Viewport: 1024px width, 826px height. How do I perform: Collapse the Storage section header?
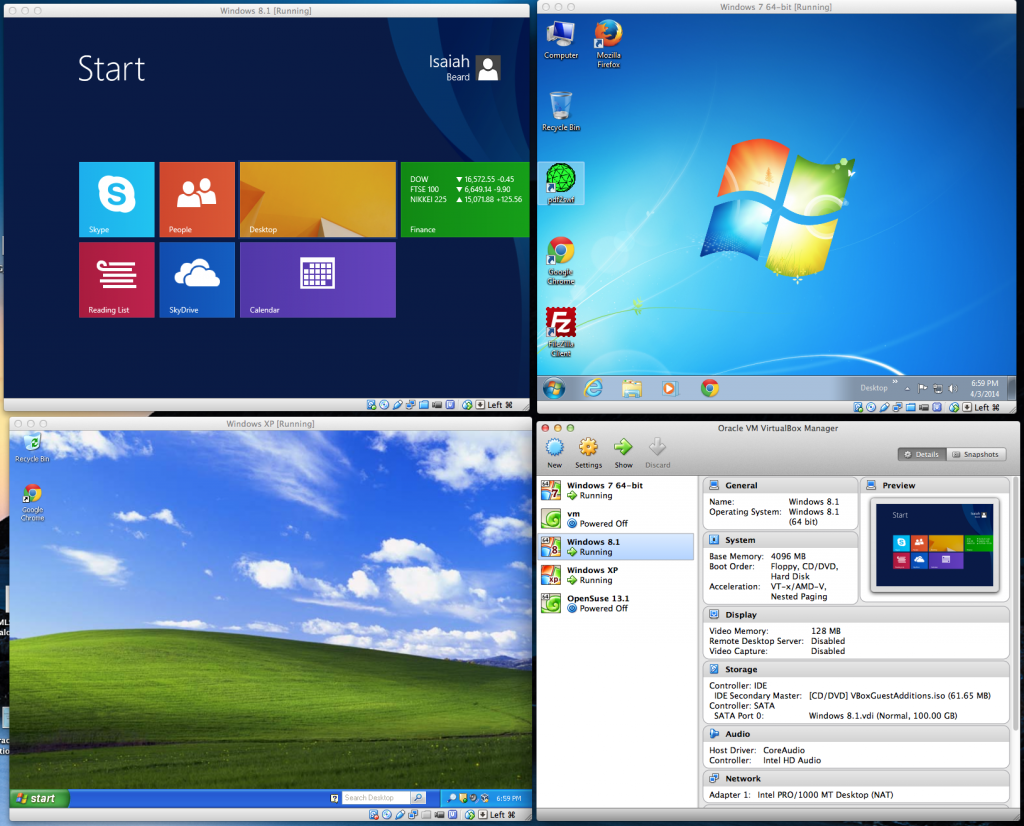coord(741,669)
